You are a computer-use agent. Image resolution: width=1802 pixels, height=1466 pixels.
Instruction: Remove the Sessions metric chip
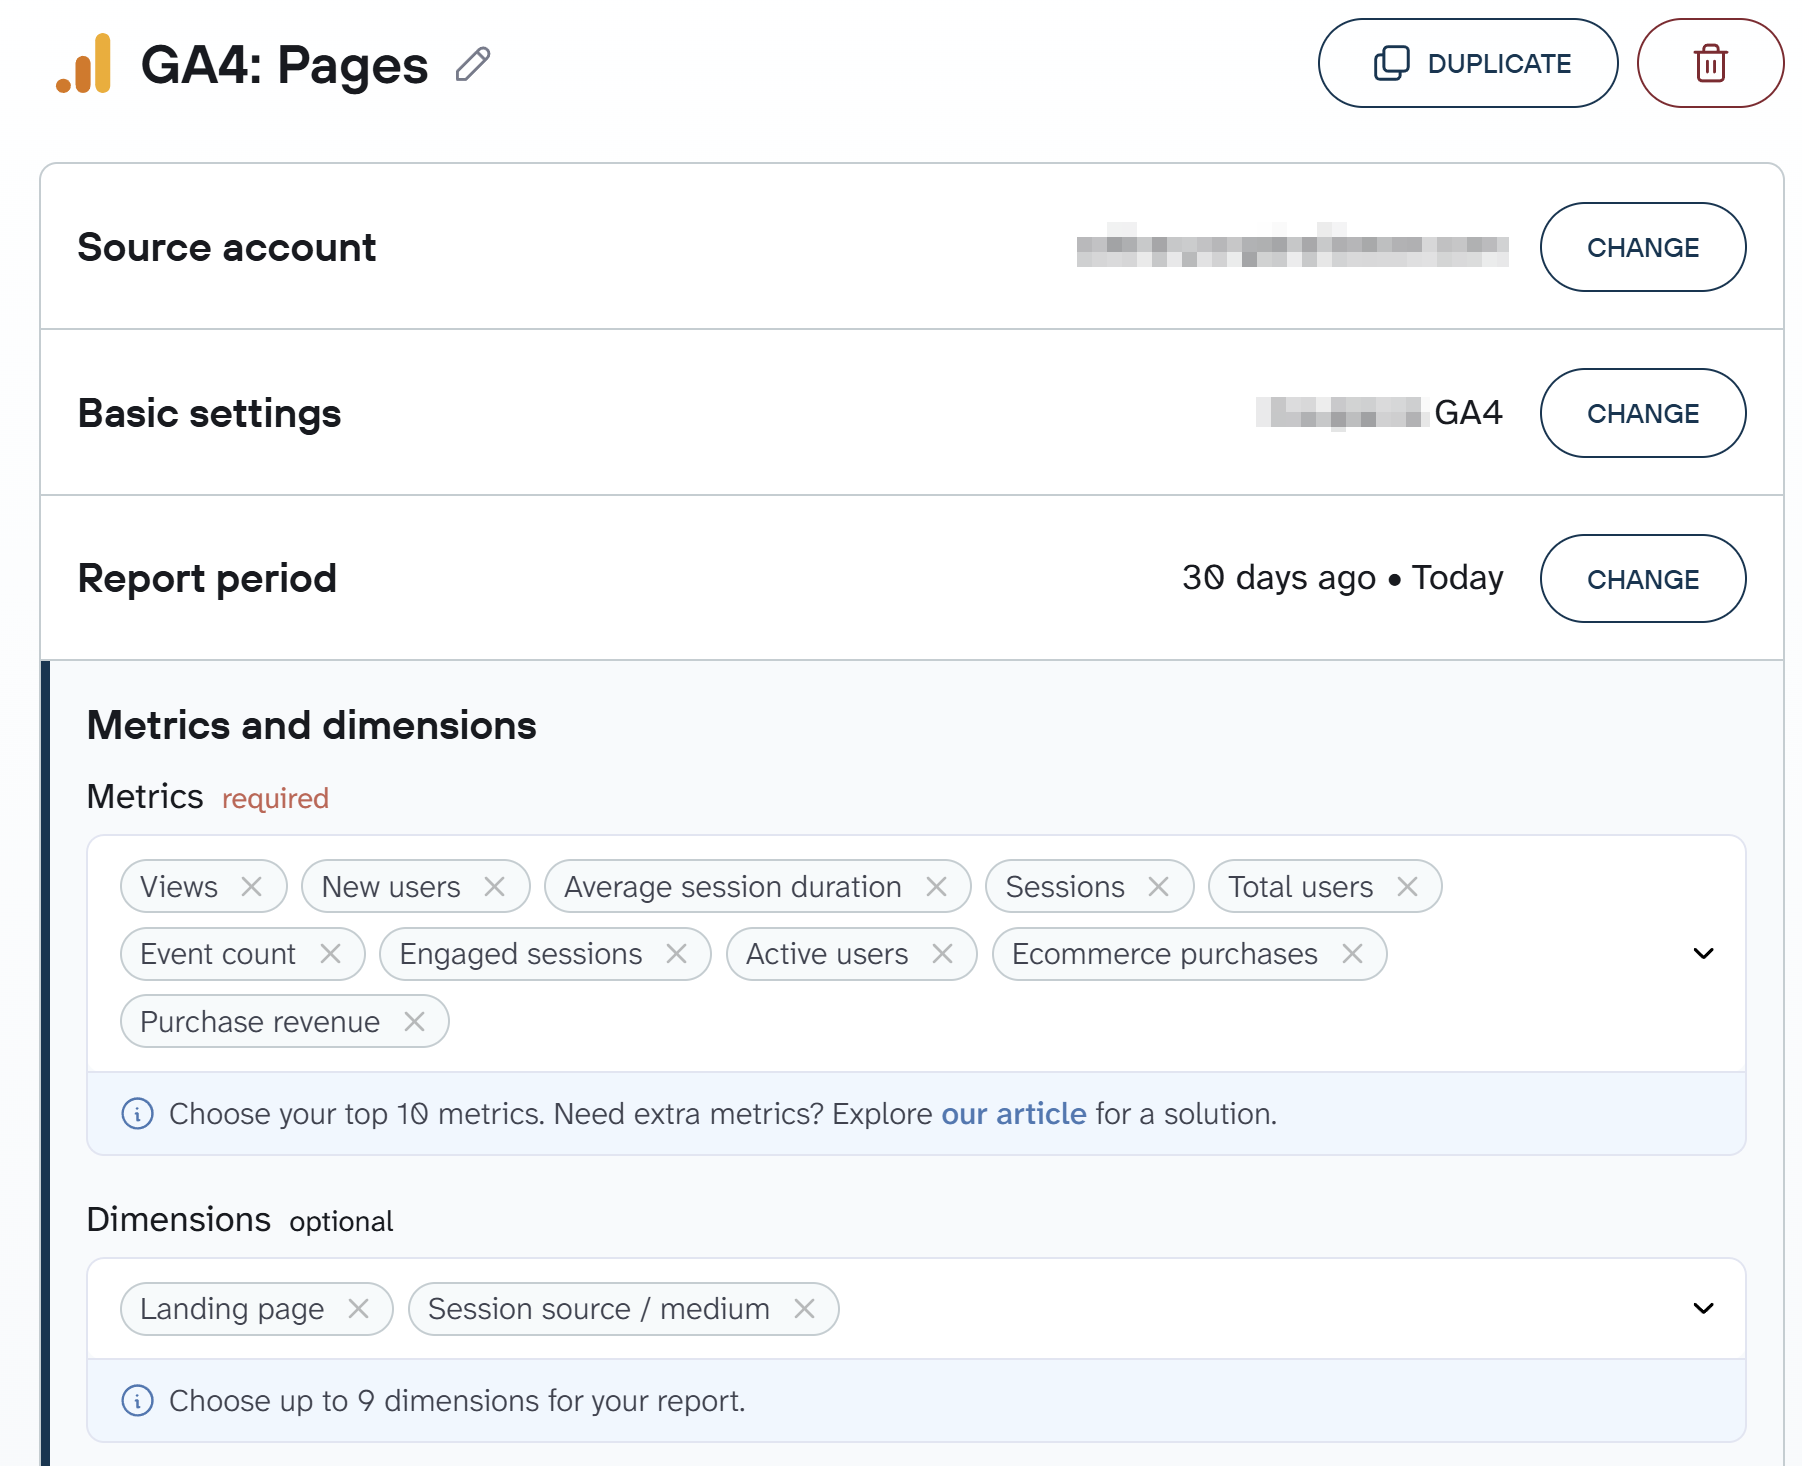pos(1158,887)
